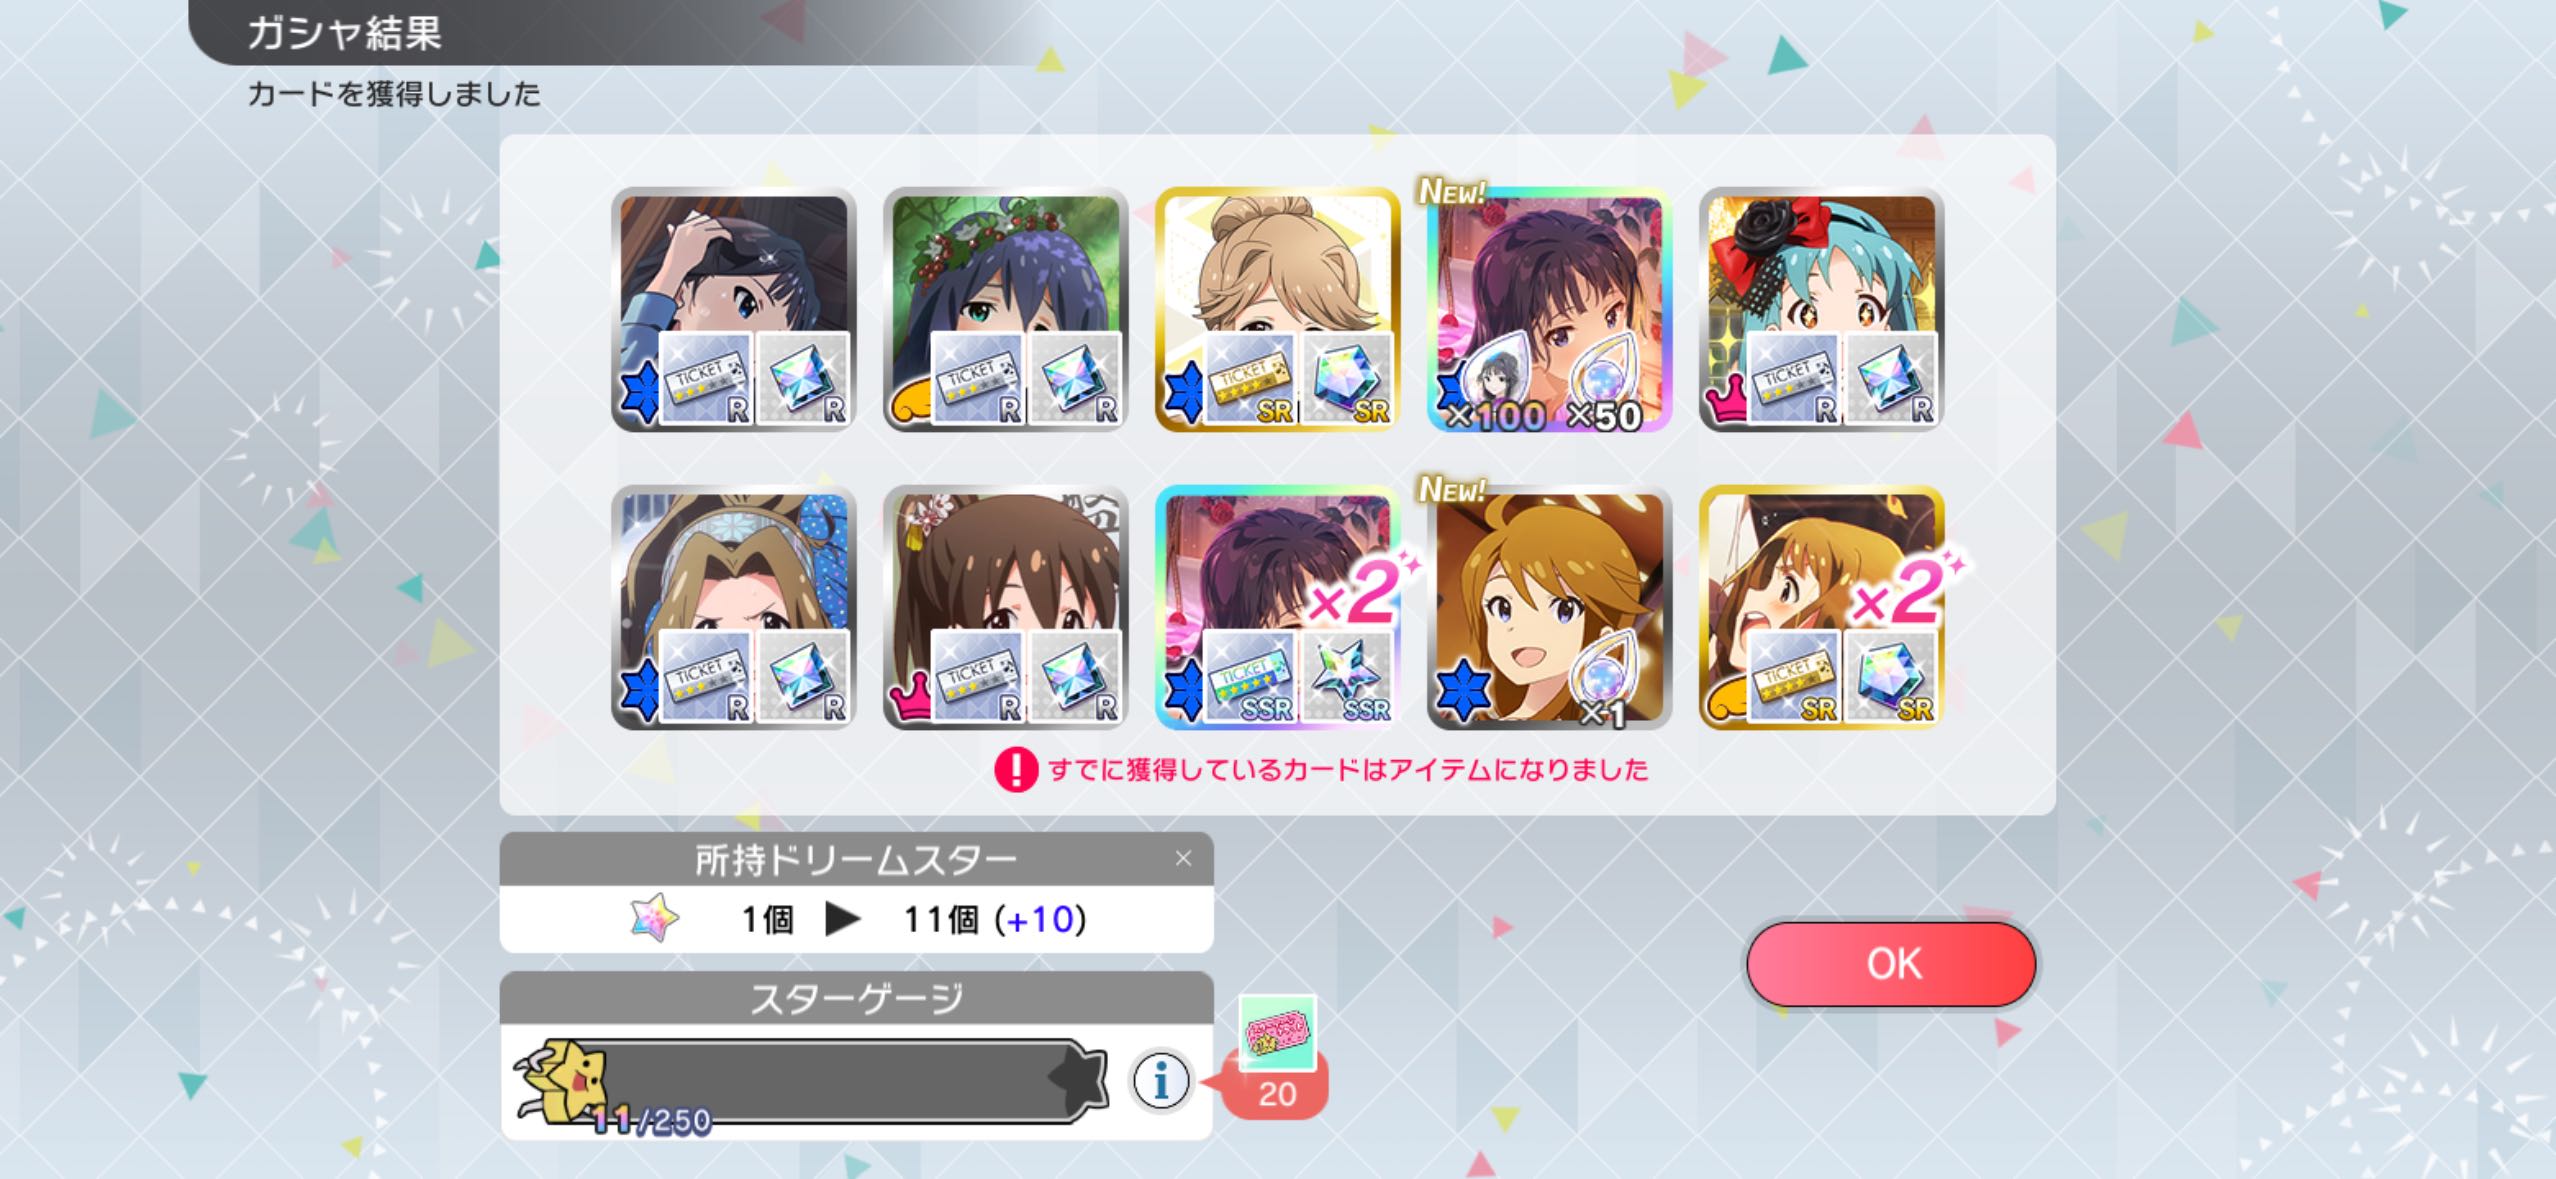Select the SSR star piece item icon

1345,678
